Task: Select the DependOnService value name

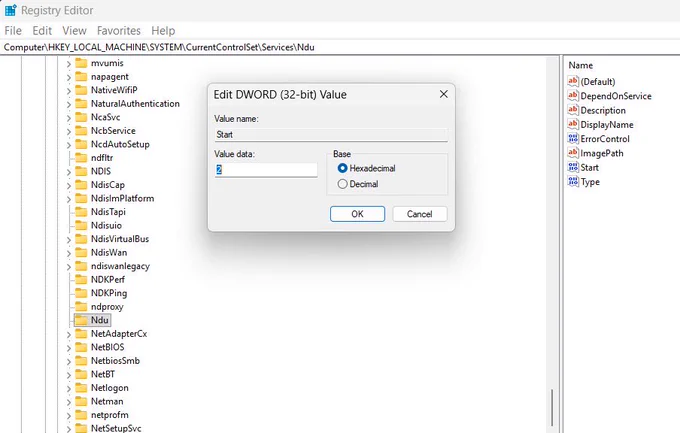Action: (x=616, y=96)
